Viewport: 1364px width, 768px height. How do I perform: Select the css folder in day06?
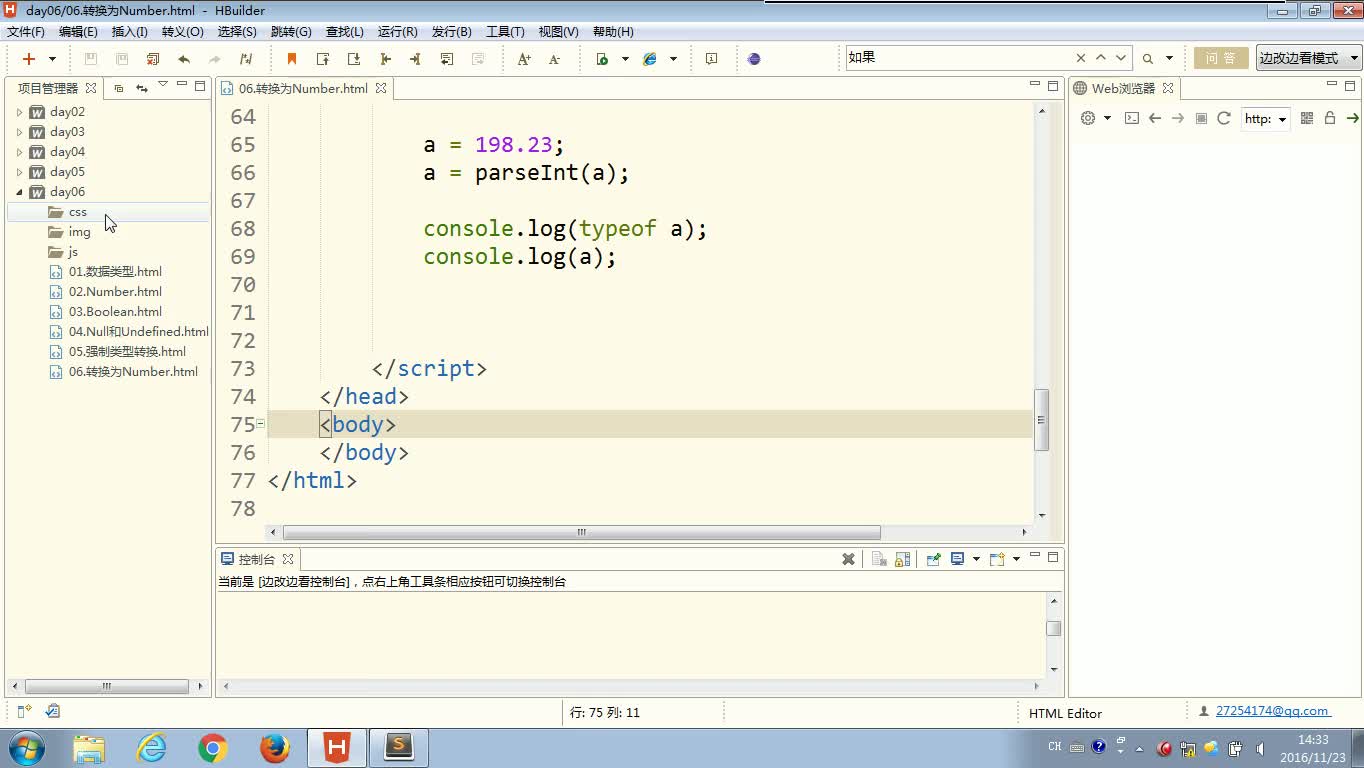point(78,212)
